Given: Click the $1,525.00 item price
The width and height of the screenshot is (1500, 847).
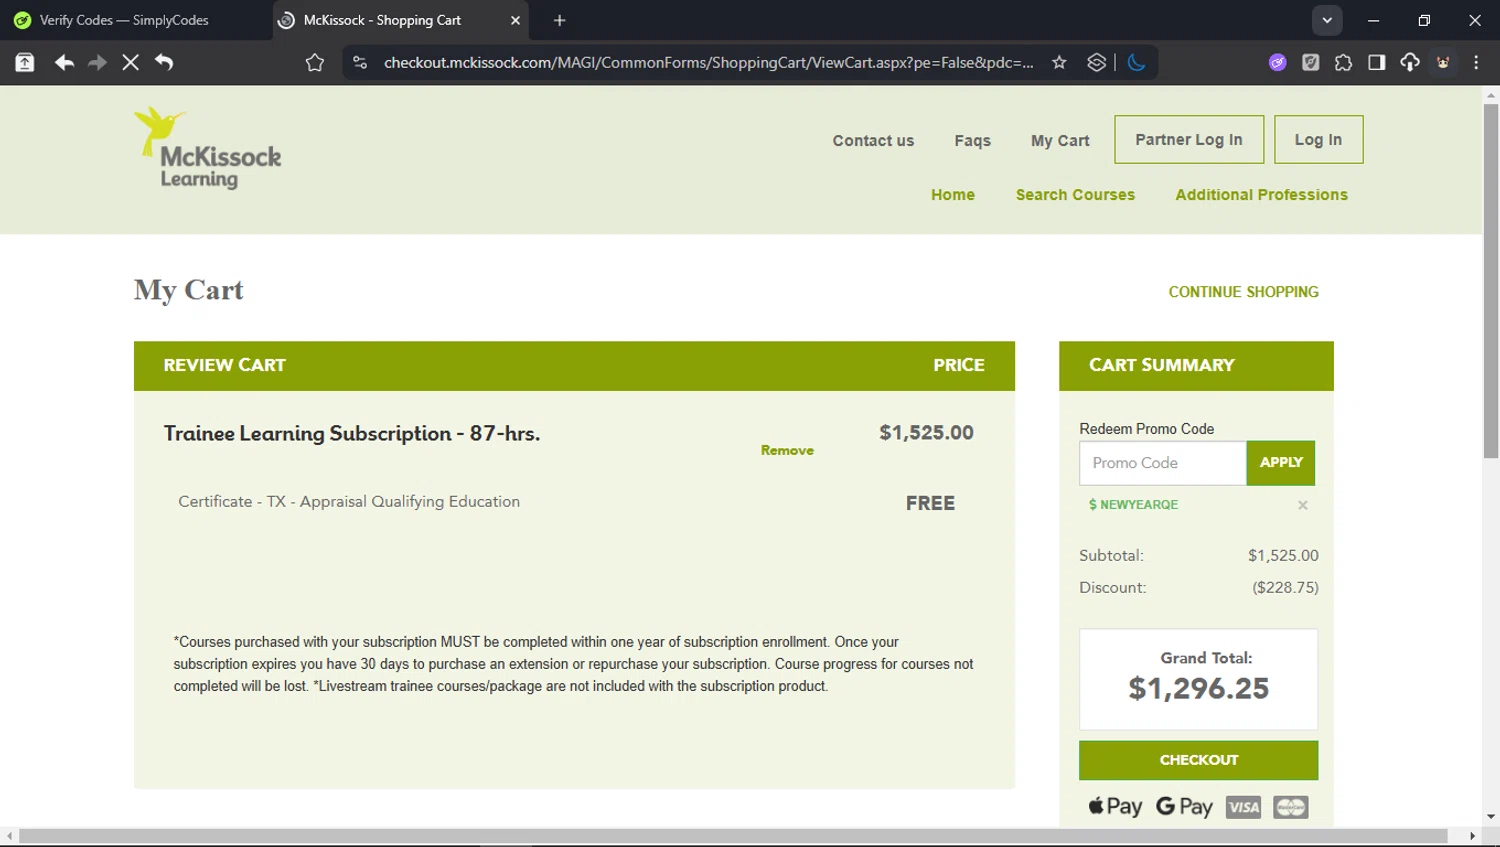Looking at the screenshot, I should [926, 432].
